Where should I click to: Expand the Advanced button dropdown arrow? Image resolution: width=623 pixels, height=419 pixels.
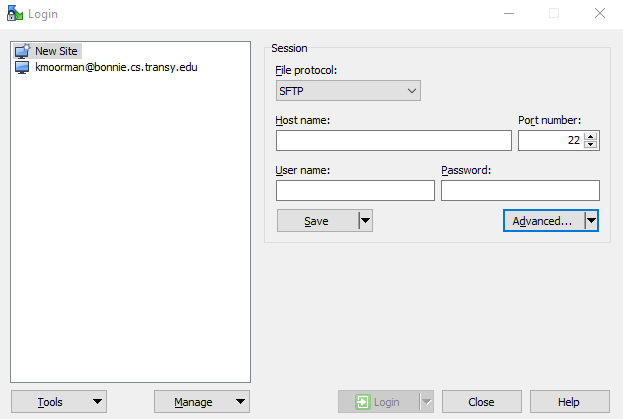[x=591, y=221]
